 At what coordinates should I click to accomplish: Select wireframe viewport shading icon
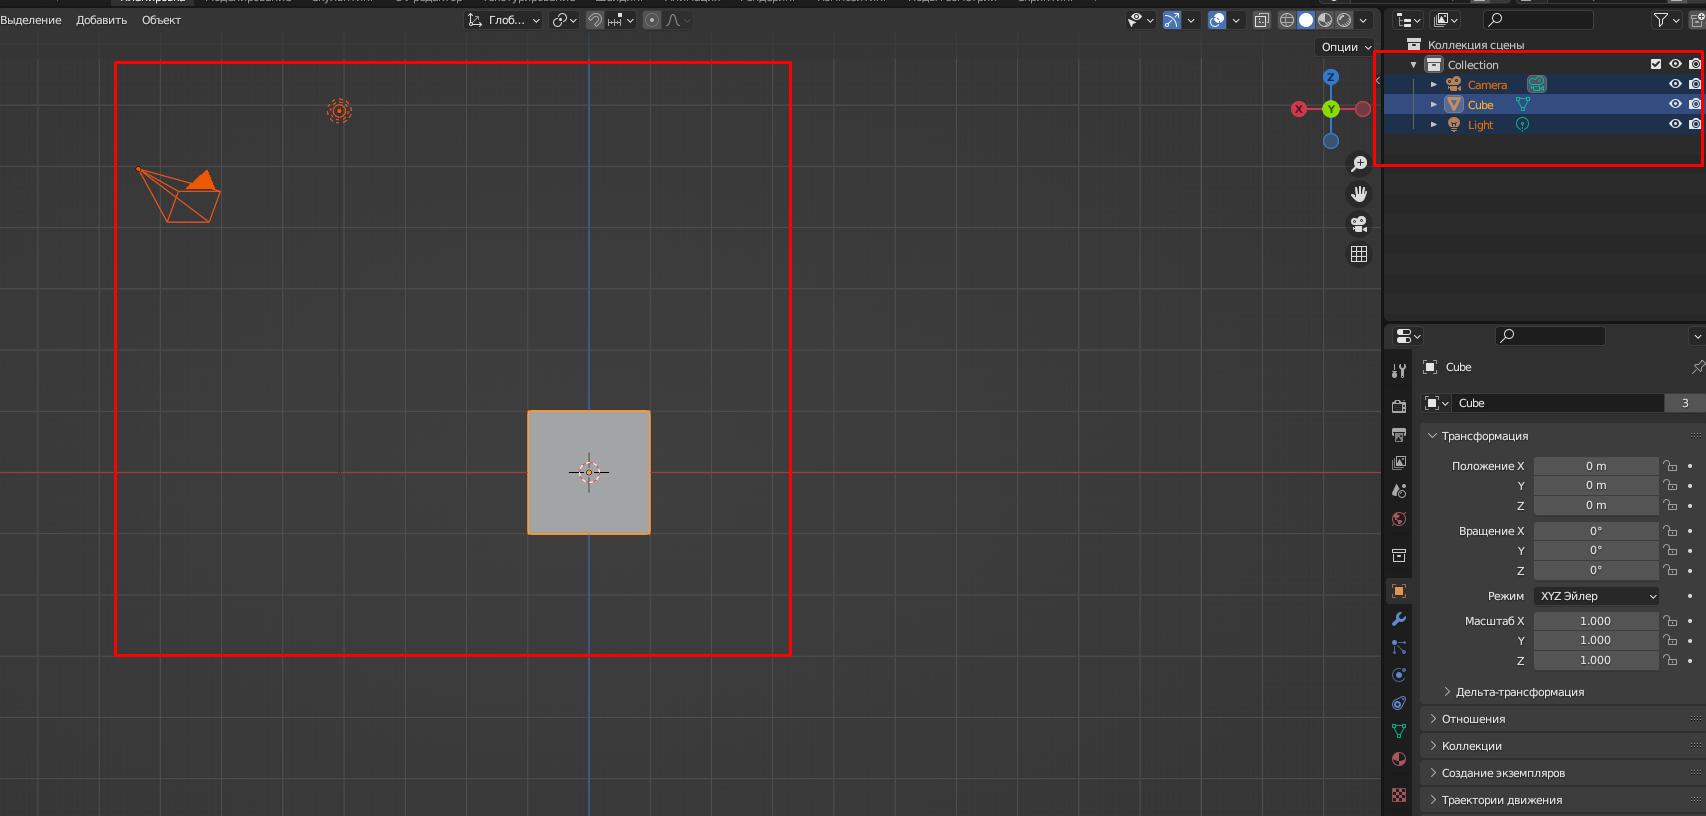[1287, 20]
